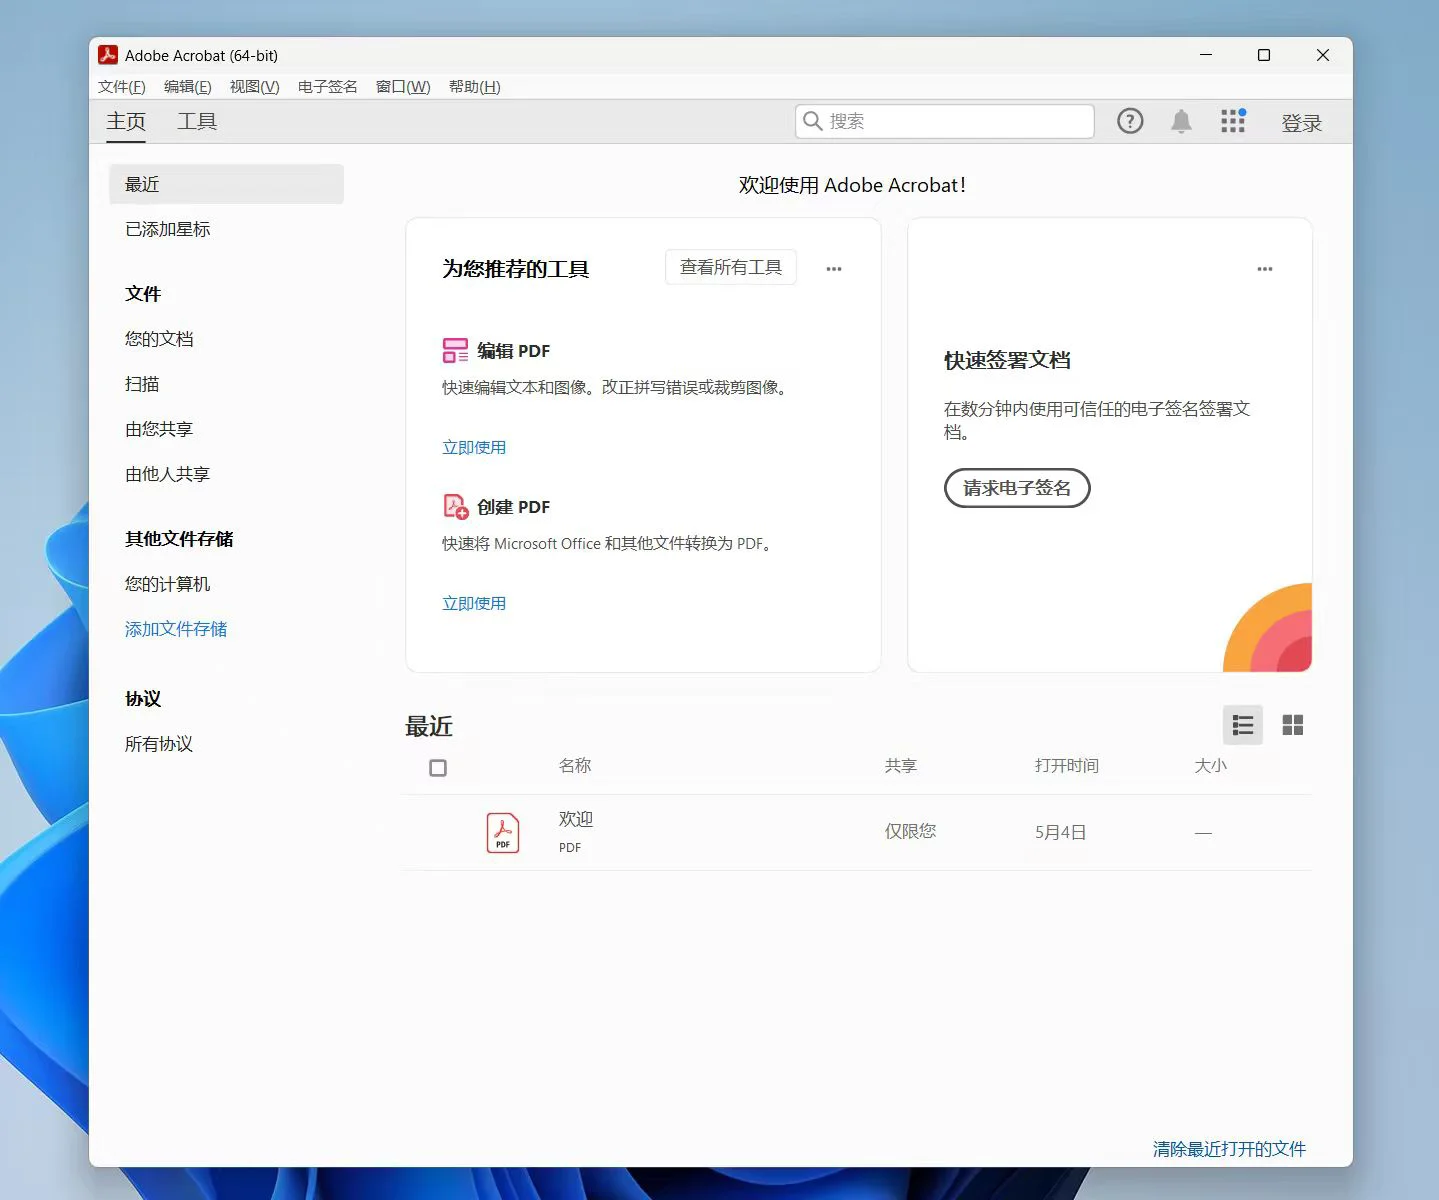Open more options in quick sign card

(1265, 268)
